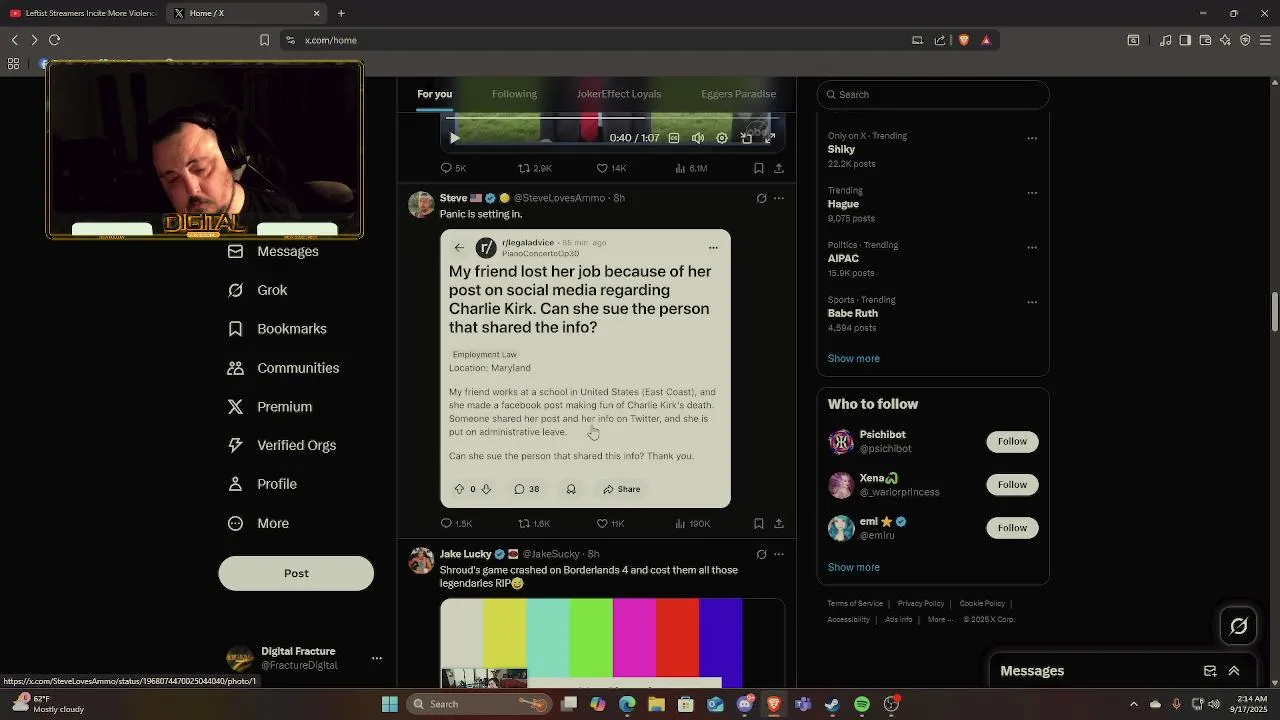Open Bookmarks in the sidebar

pos(278,329)
